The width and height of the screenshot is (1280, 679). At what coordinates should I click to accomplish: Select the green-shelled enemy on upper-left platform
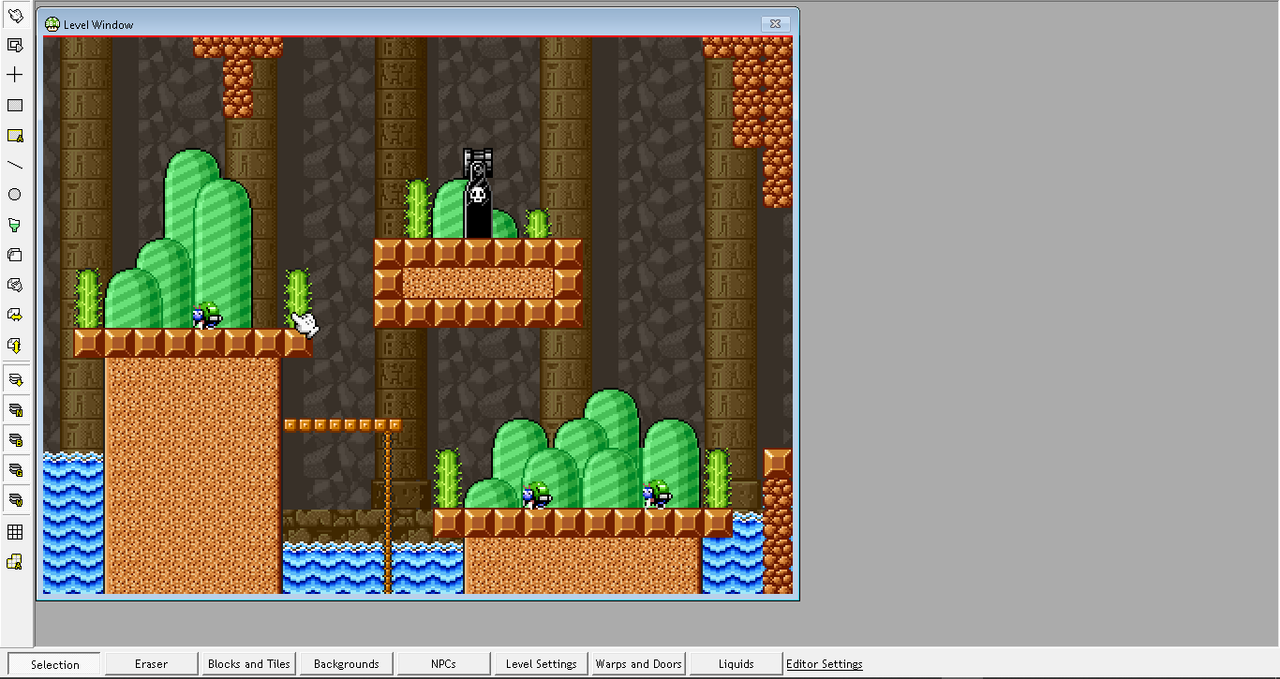point(208,315)
